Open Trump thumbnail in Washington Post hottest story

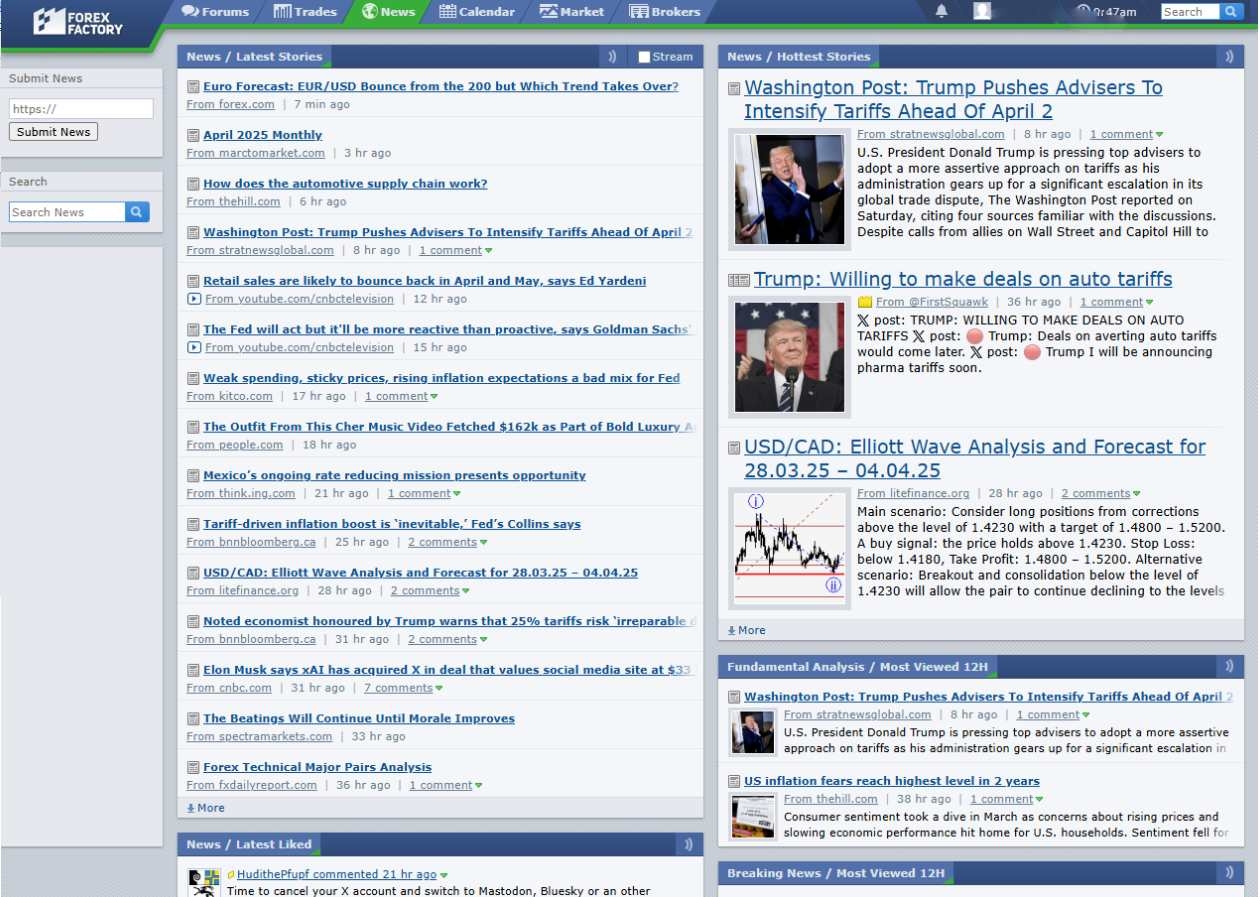pyautogui.click(x=789, y=189)
